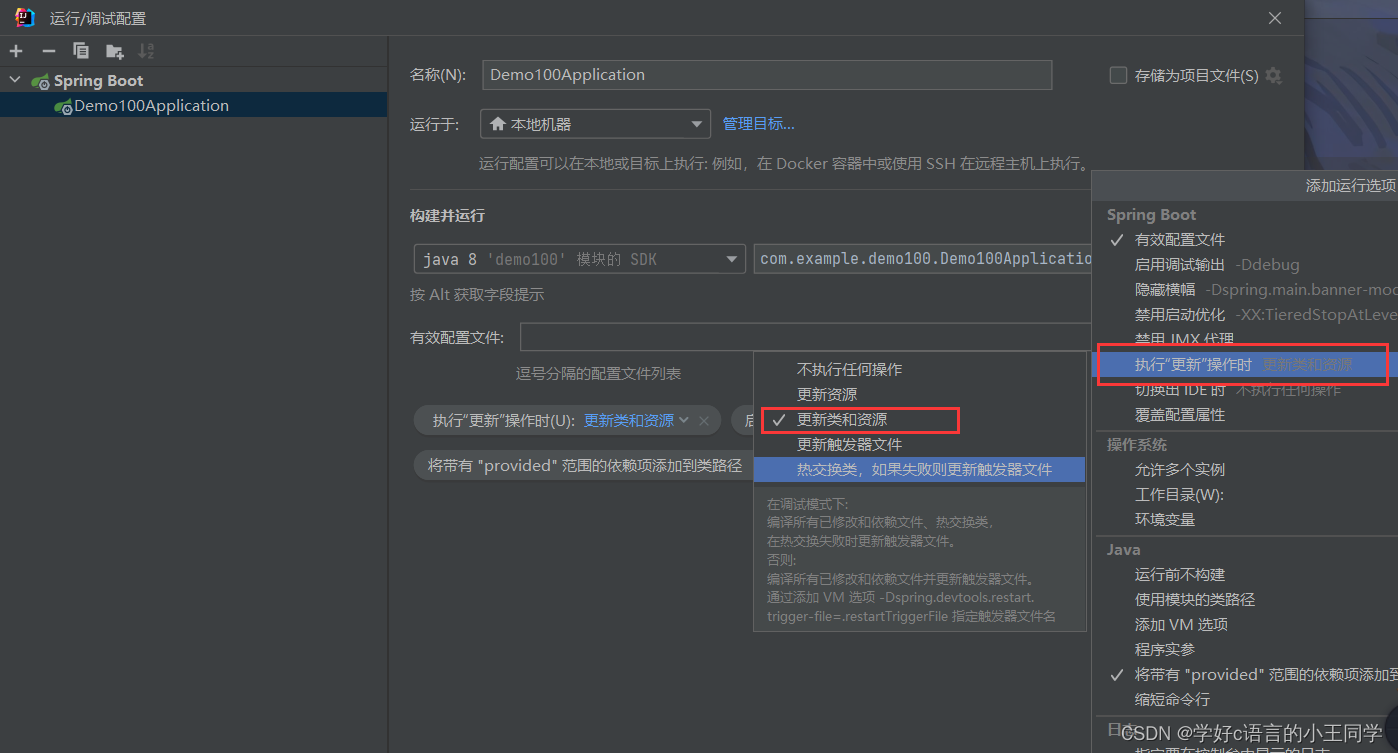
Task: Open the java 8 'demo100' SDK dropdown
Action: coord(579,259)
